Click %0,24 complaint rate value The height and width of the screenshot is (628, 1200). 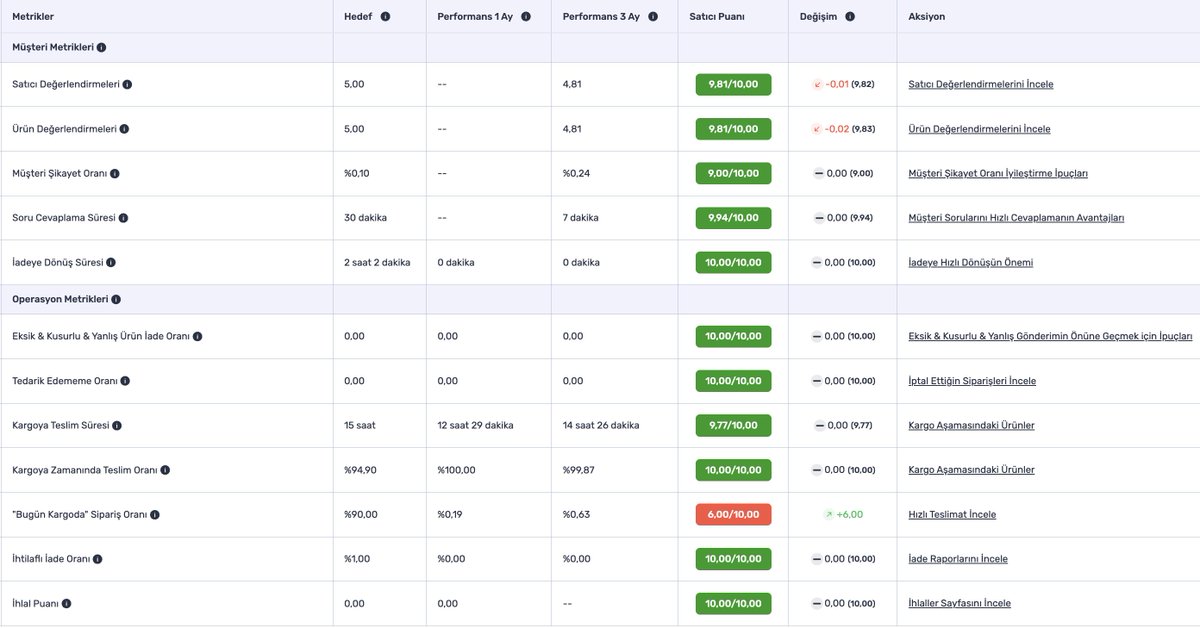click(577, 174)
